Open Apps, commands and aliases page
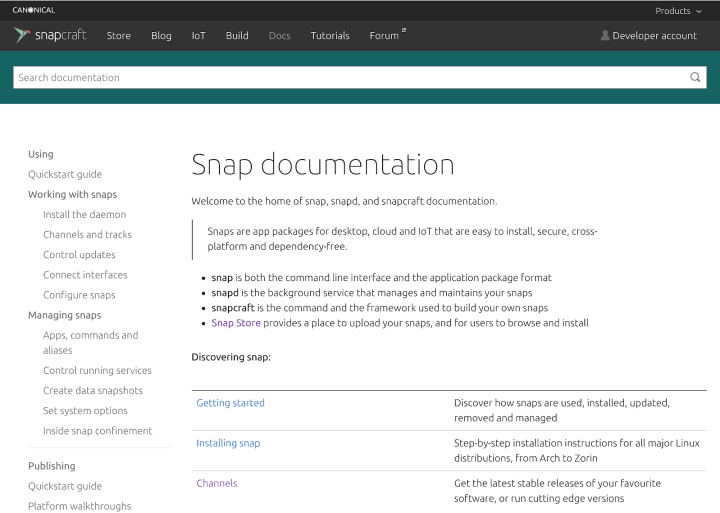The height and width of the screenshot is (513, 720). pyautogui.click(x=90, y=343)
